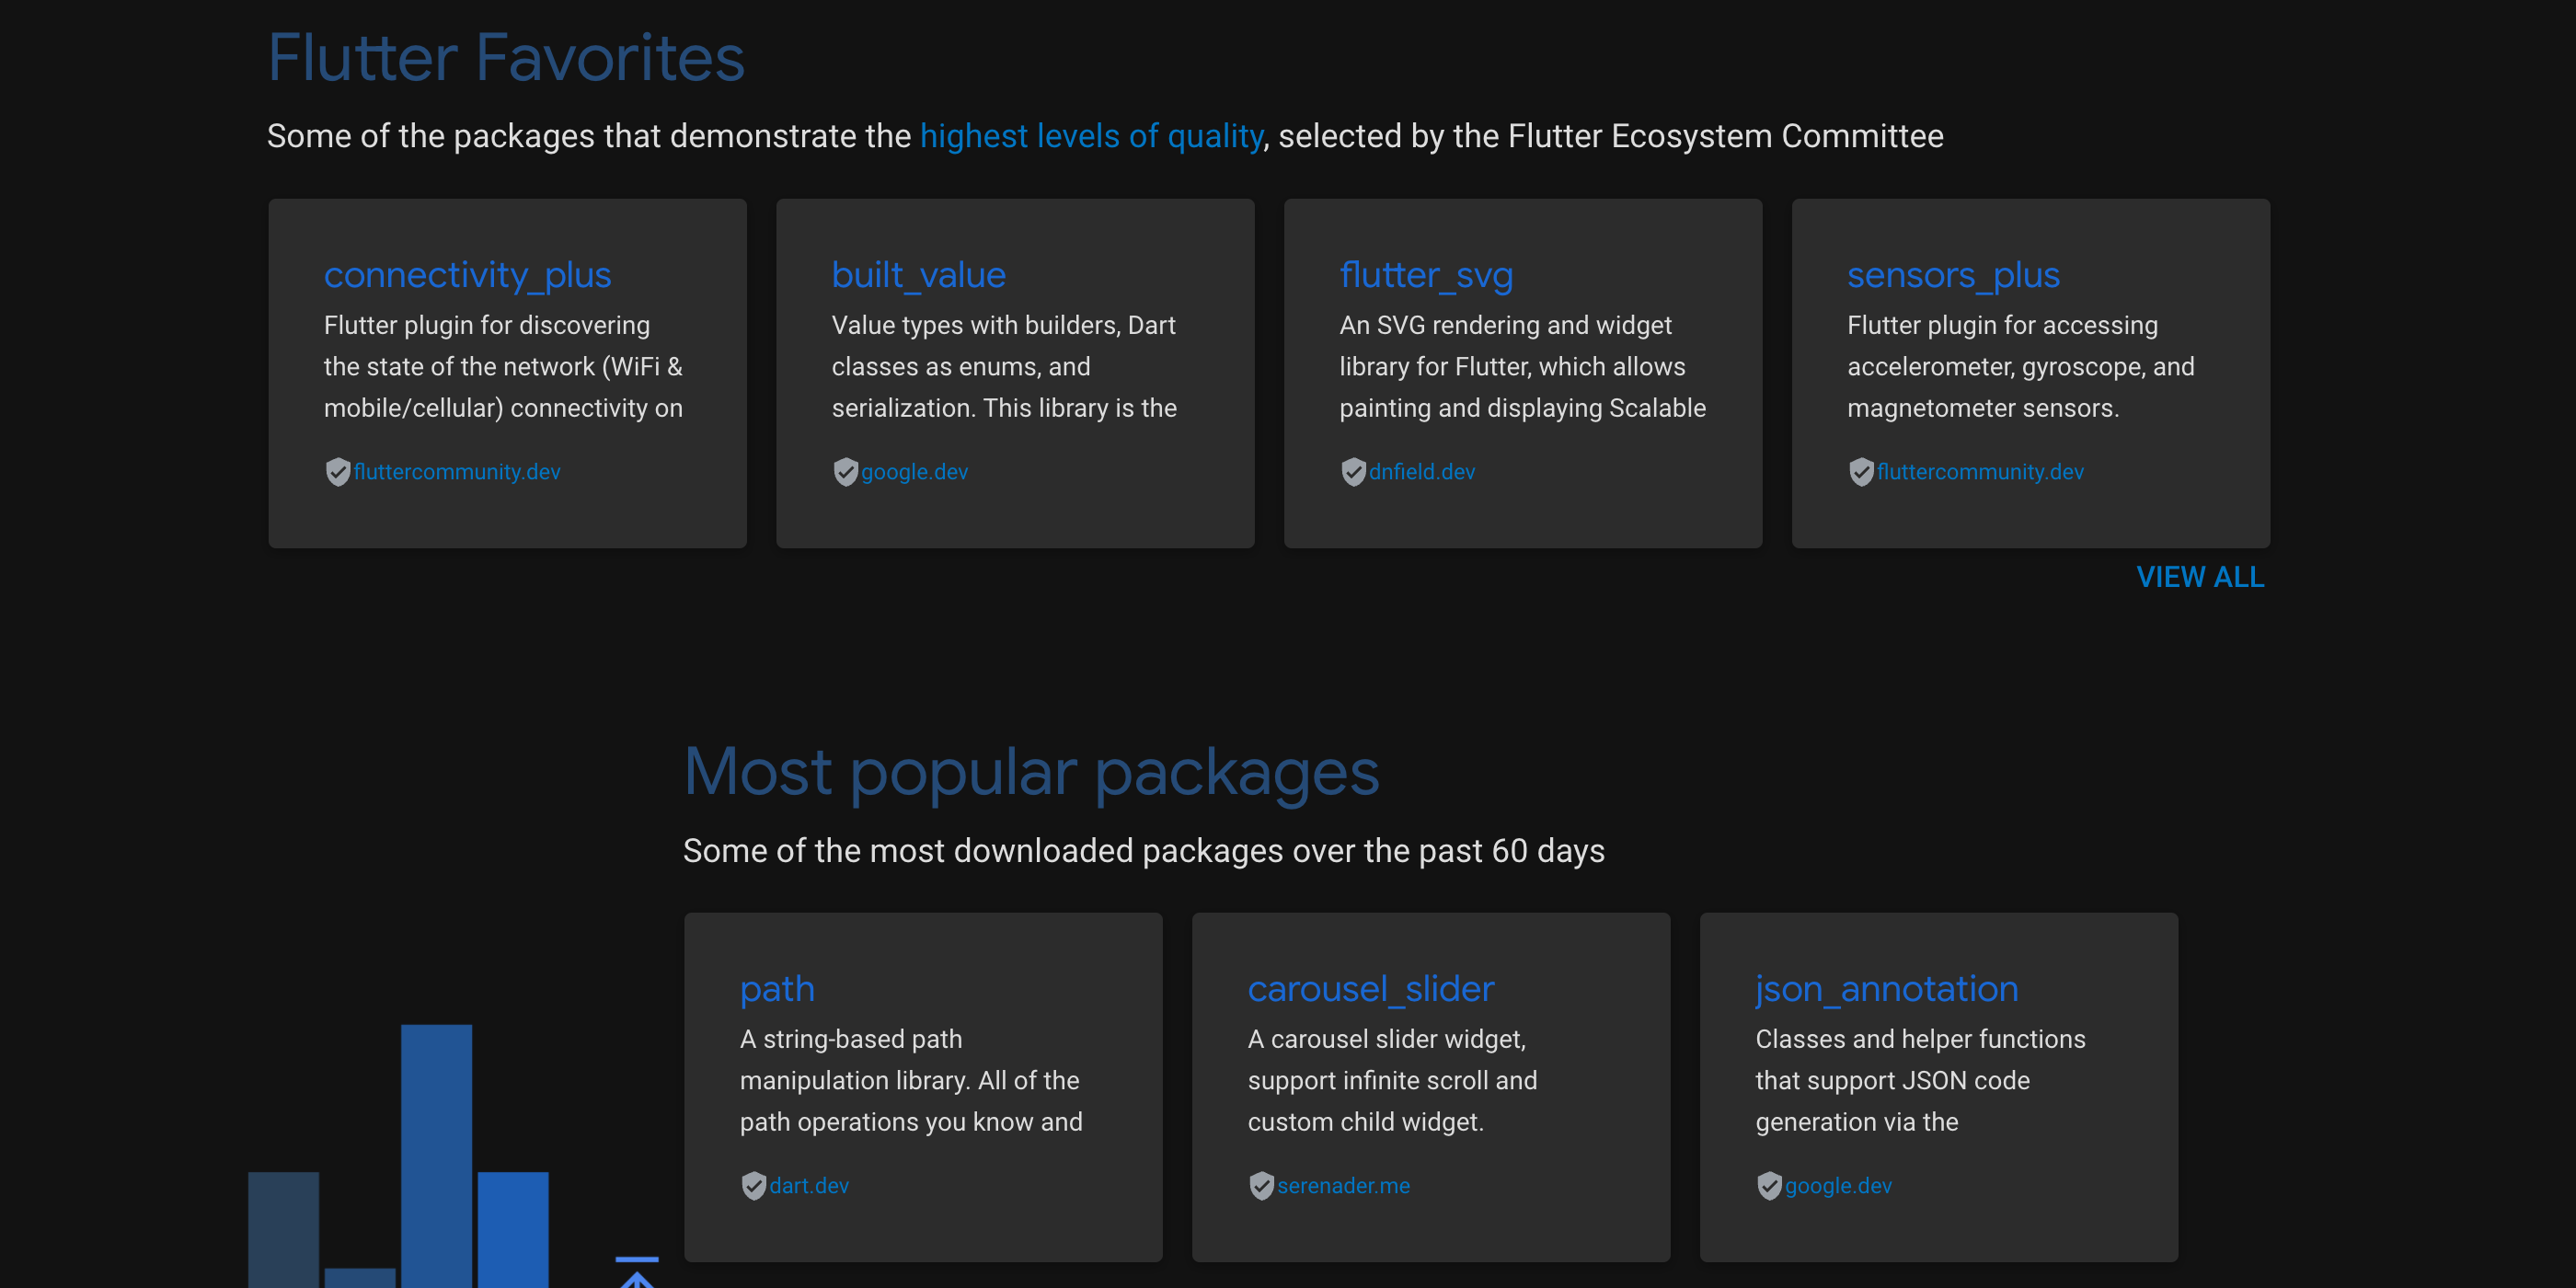Image resolution: width=2576 pixels, height=1288 pixels.
Task: Open the json_annotation package
Action: click(1887, 989)
